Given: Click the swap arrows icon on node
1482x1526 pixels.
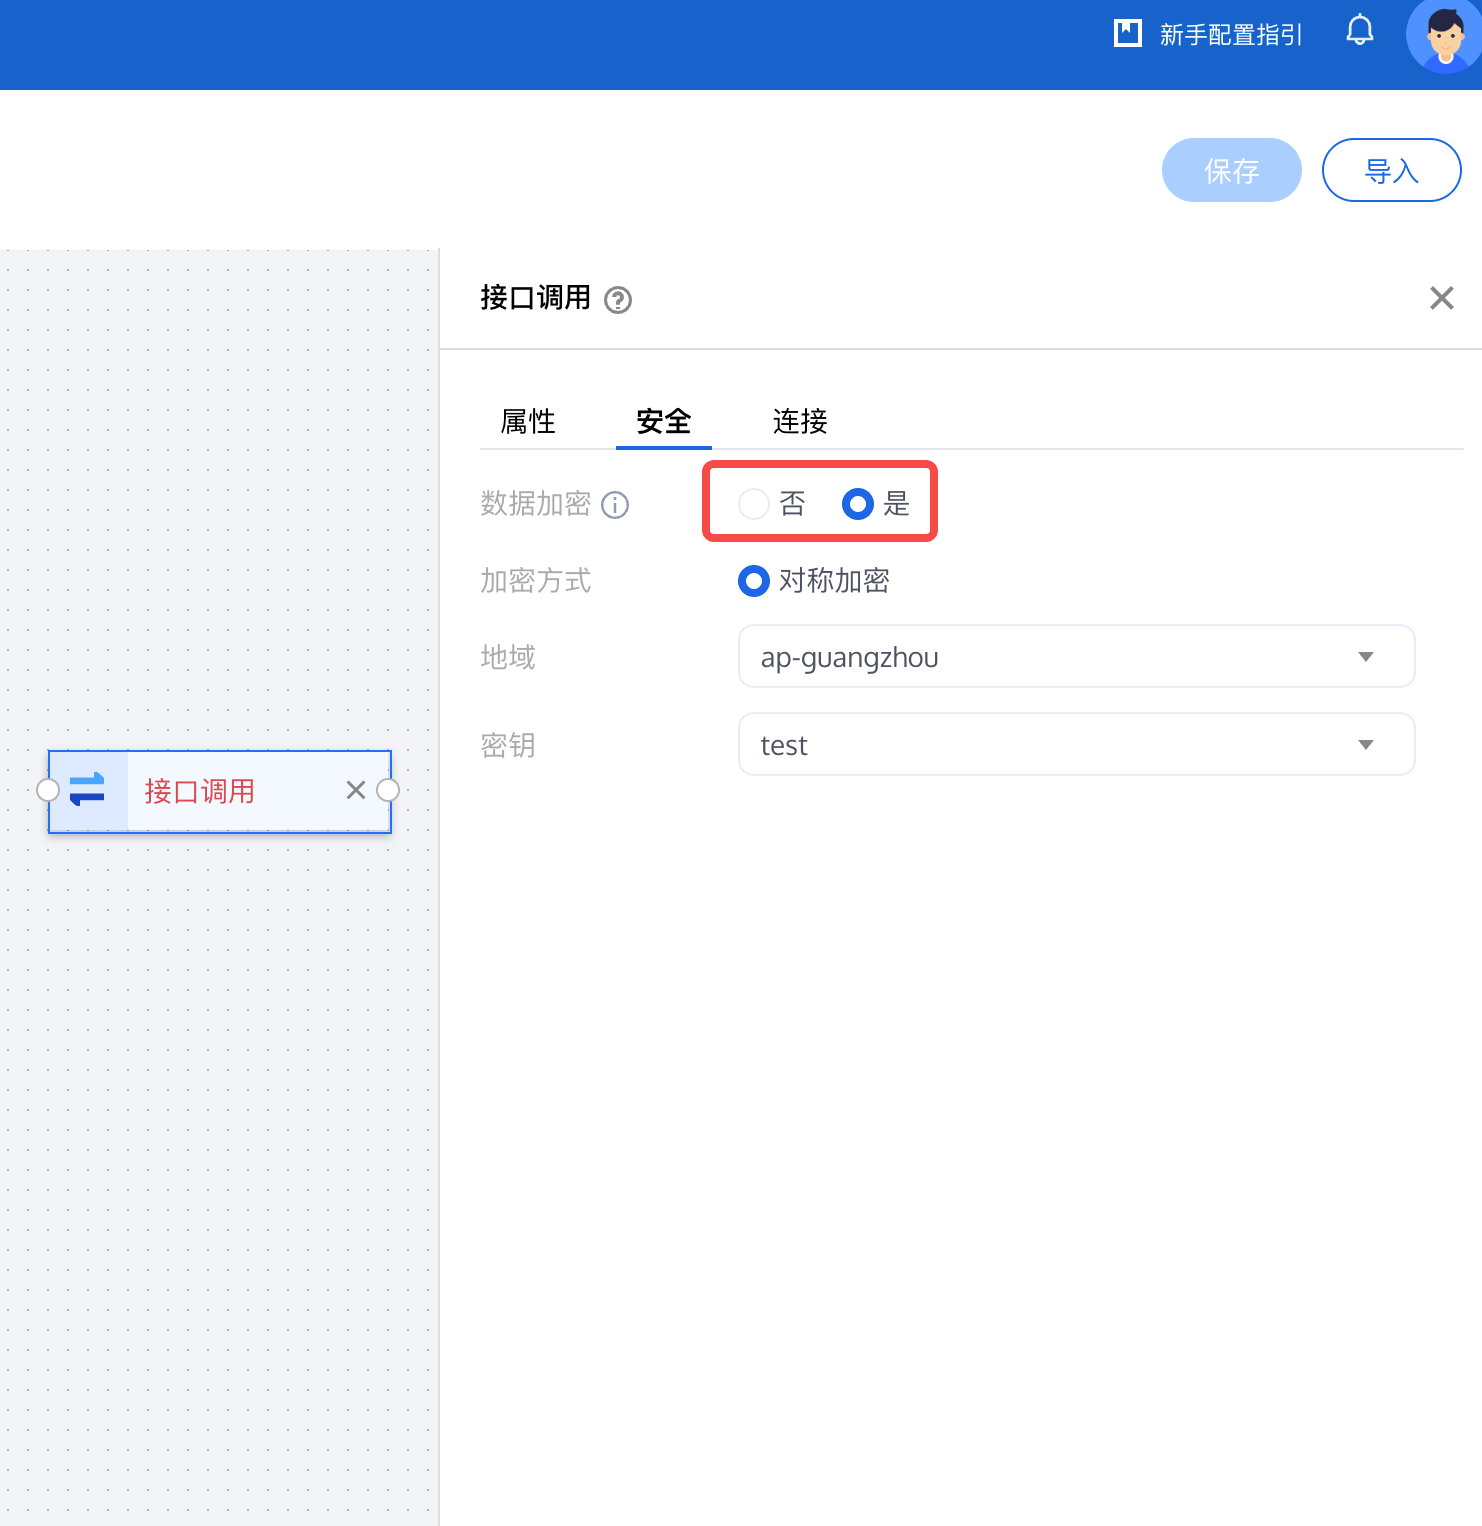Looking at the screenshot, I should pos(88,790).
